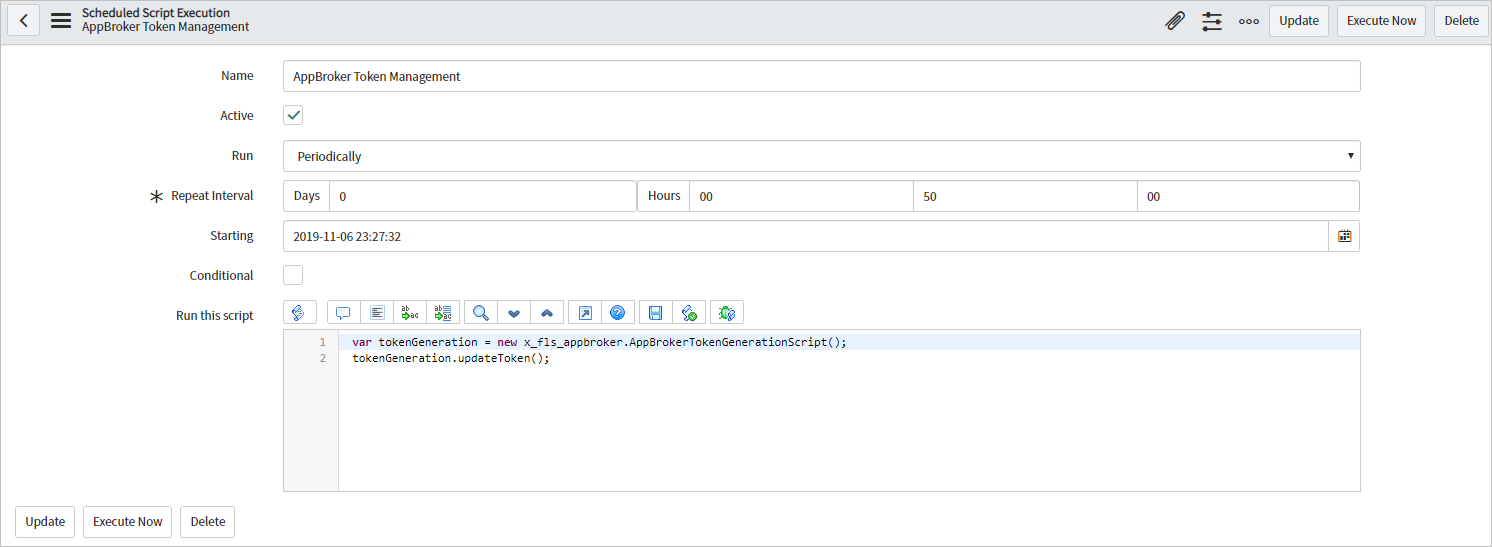Click the Replace icon
This screenshot has width=1492, height=547.
[x=409, y=312]
